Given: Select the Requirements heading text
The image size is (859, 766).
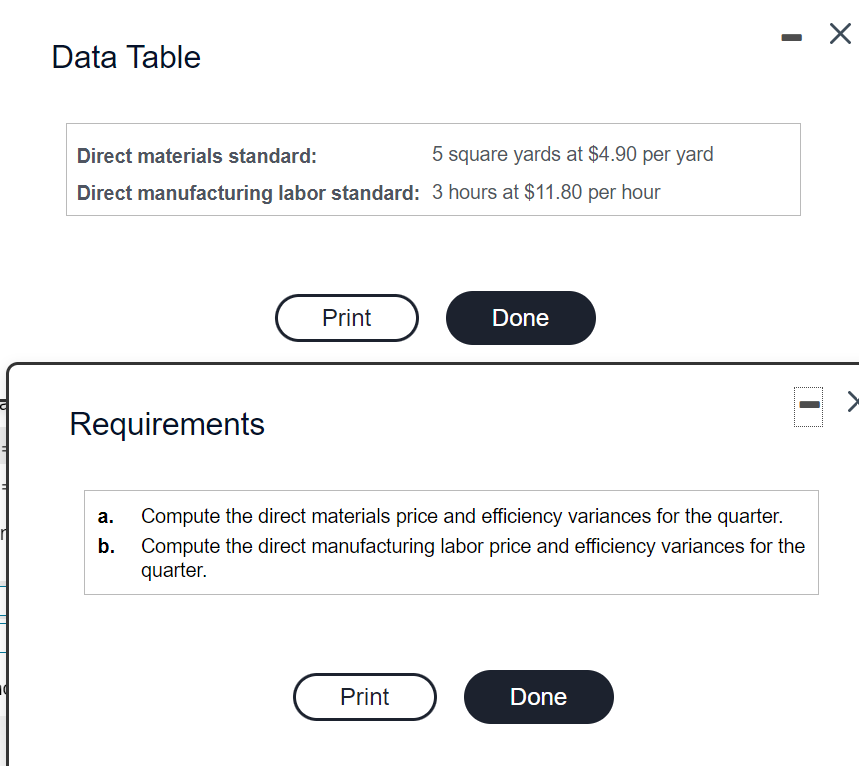Looking at the screenshot, I should [166, 424].
